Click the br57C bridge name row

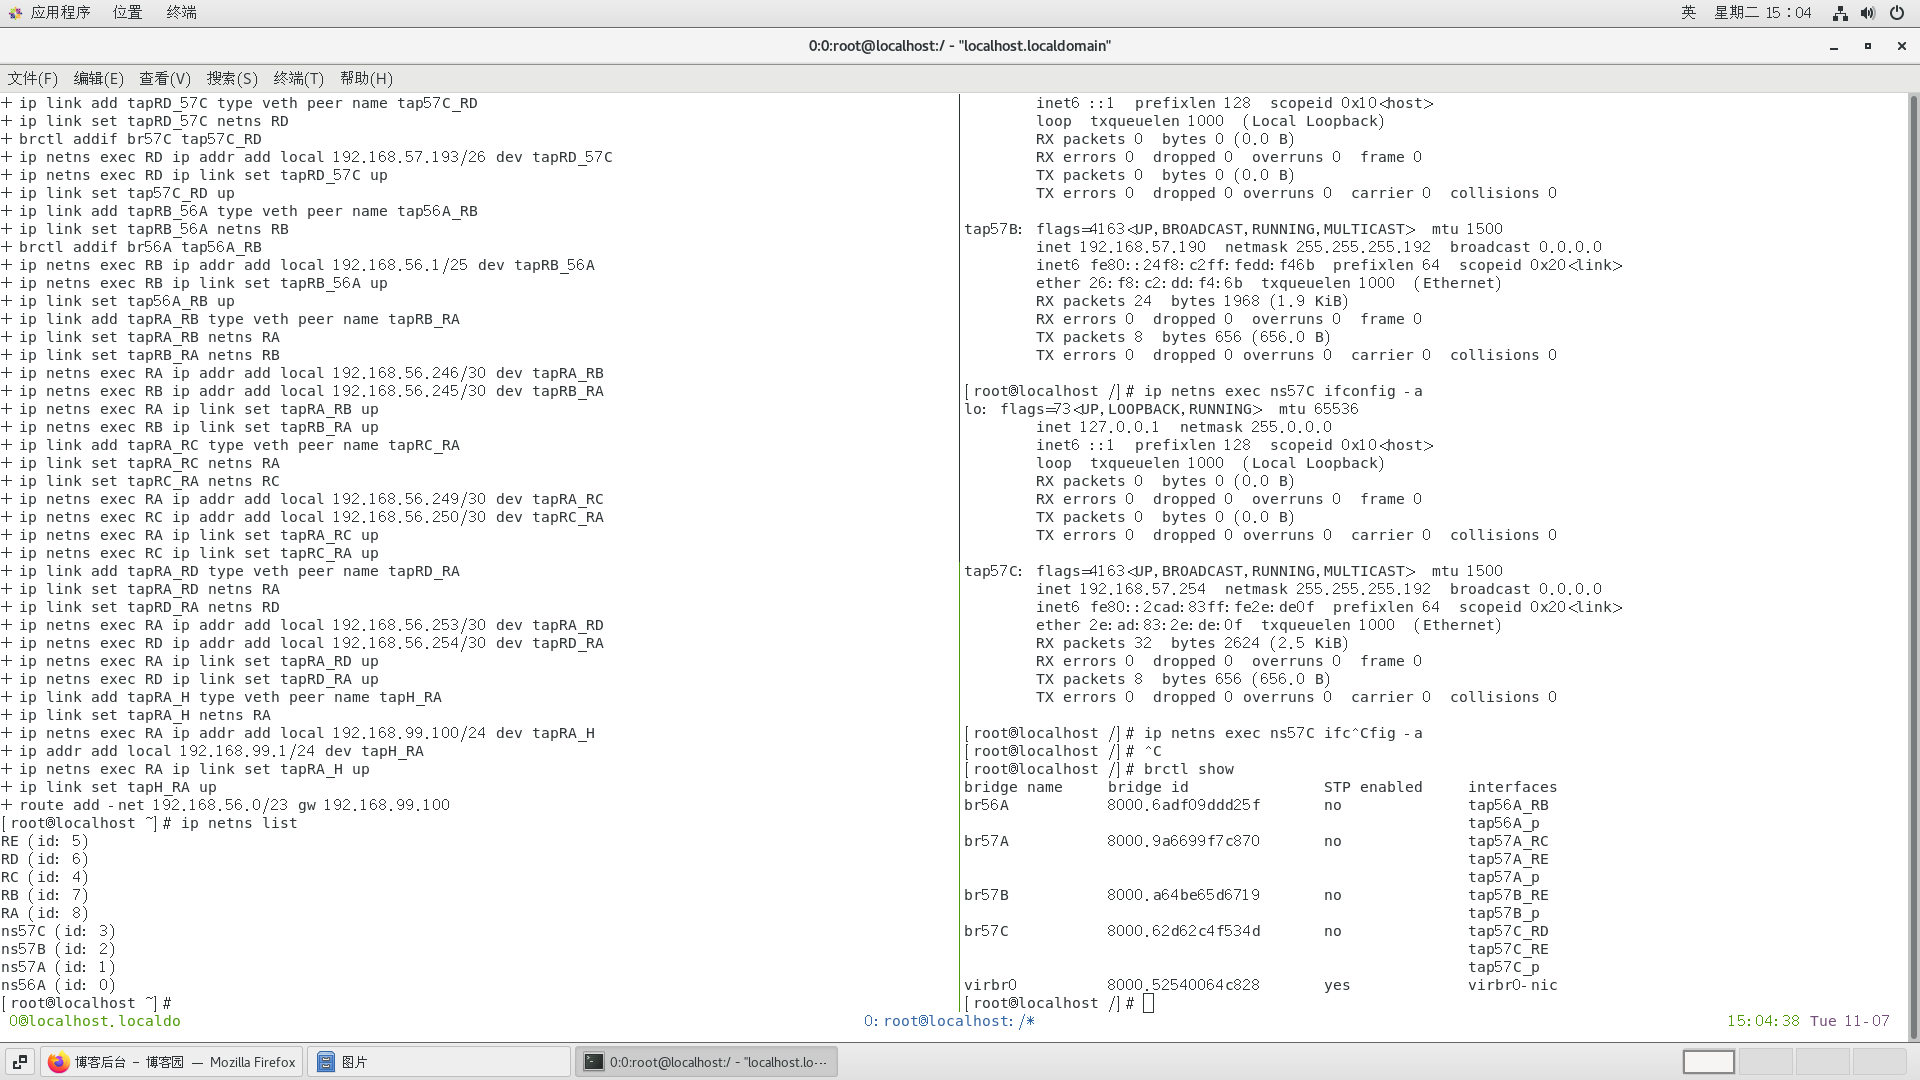(x=986, y=931)
